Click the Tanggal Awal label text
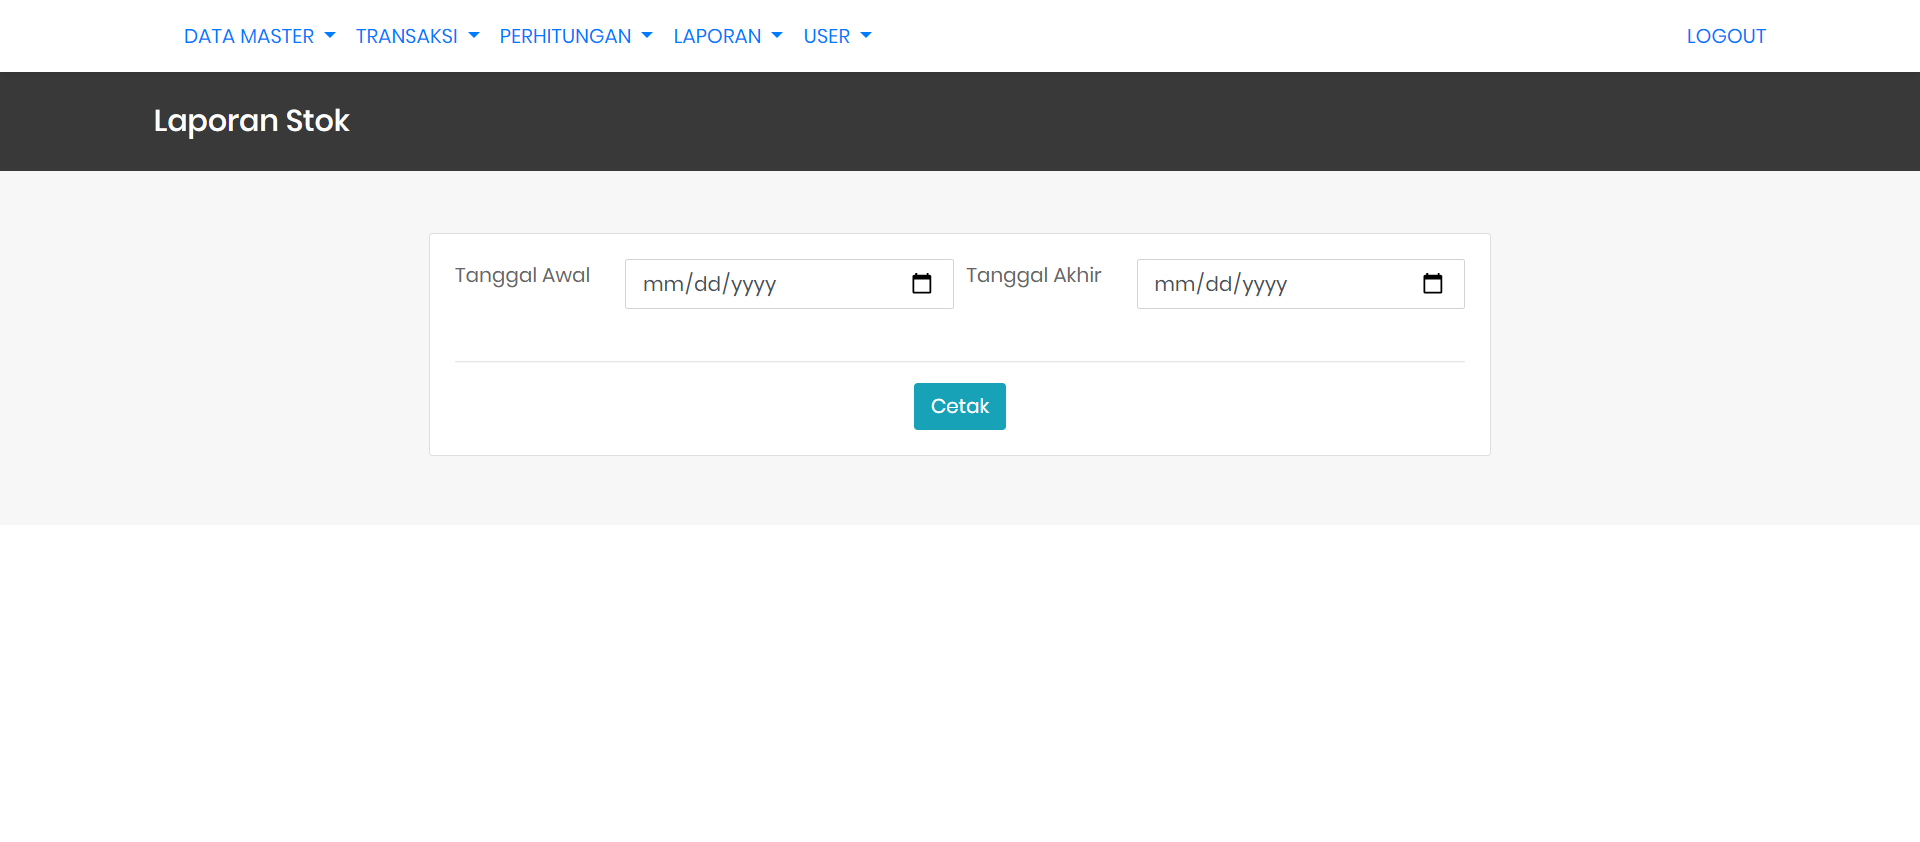Viewport: 1920px width, 842px height. (x=522, y=275)
